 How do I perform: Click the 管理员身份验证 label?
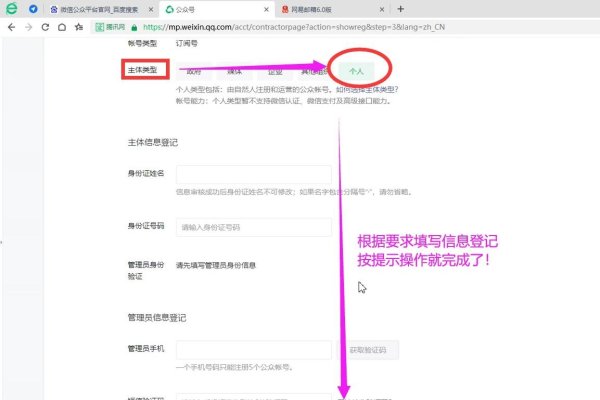pyautogui.click(x=146, y=270)
